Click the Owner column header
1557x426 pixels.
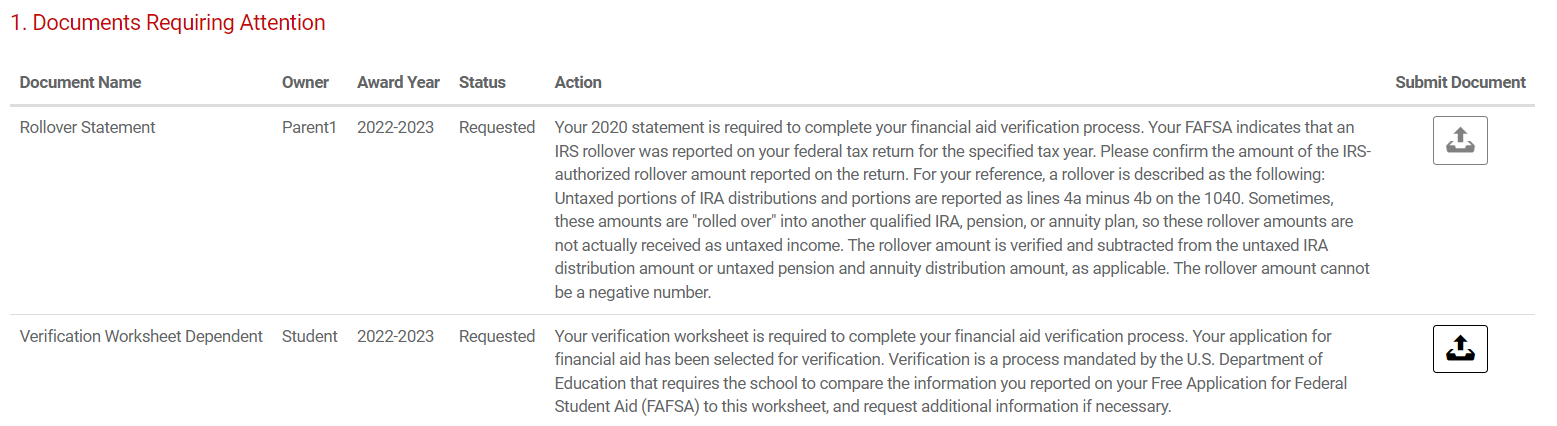[x=305, y=82]
